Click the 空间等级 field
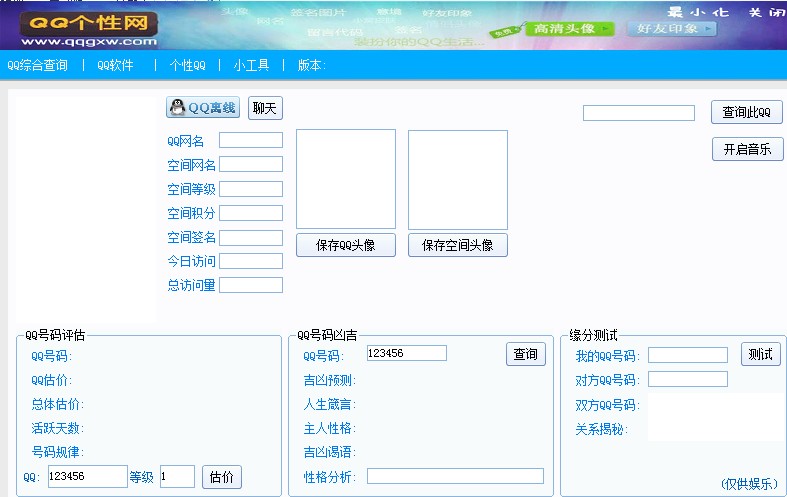The image size is (787, 497). 251,189
